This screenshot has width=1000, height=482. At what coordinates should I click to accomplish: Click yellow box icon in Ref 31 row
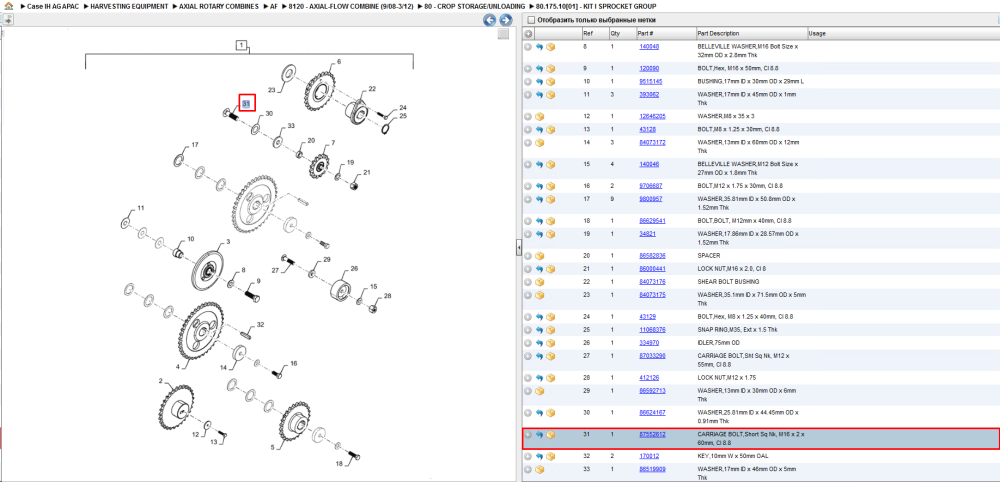pos(550,435)
